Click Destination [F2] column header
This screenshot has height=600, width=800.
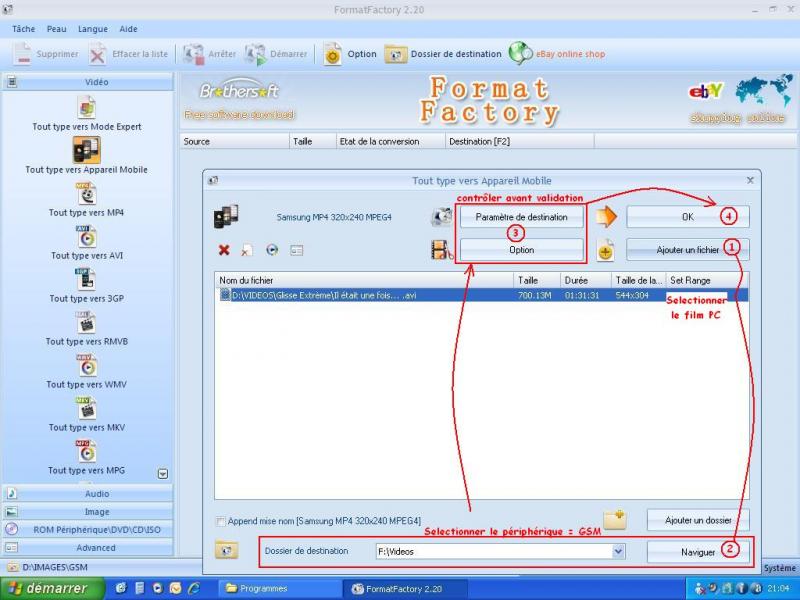click(519, 141)
